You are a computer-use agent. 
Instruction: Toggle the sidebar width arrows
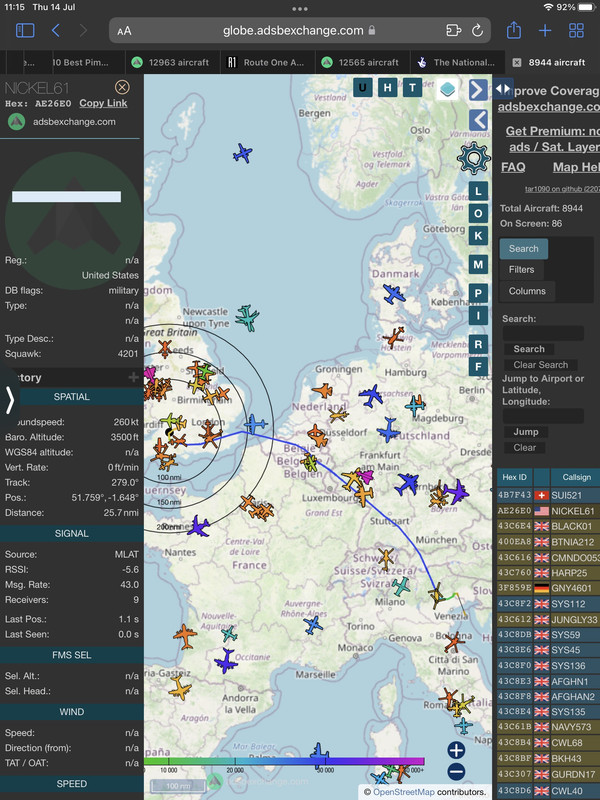[x=503, y=88]
